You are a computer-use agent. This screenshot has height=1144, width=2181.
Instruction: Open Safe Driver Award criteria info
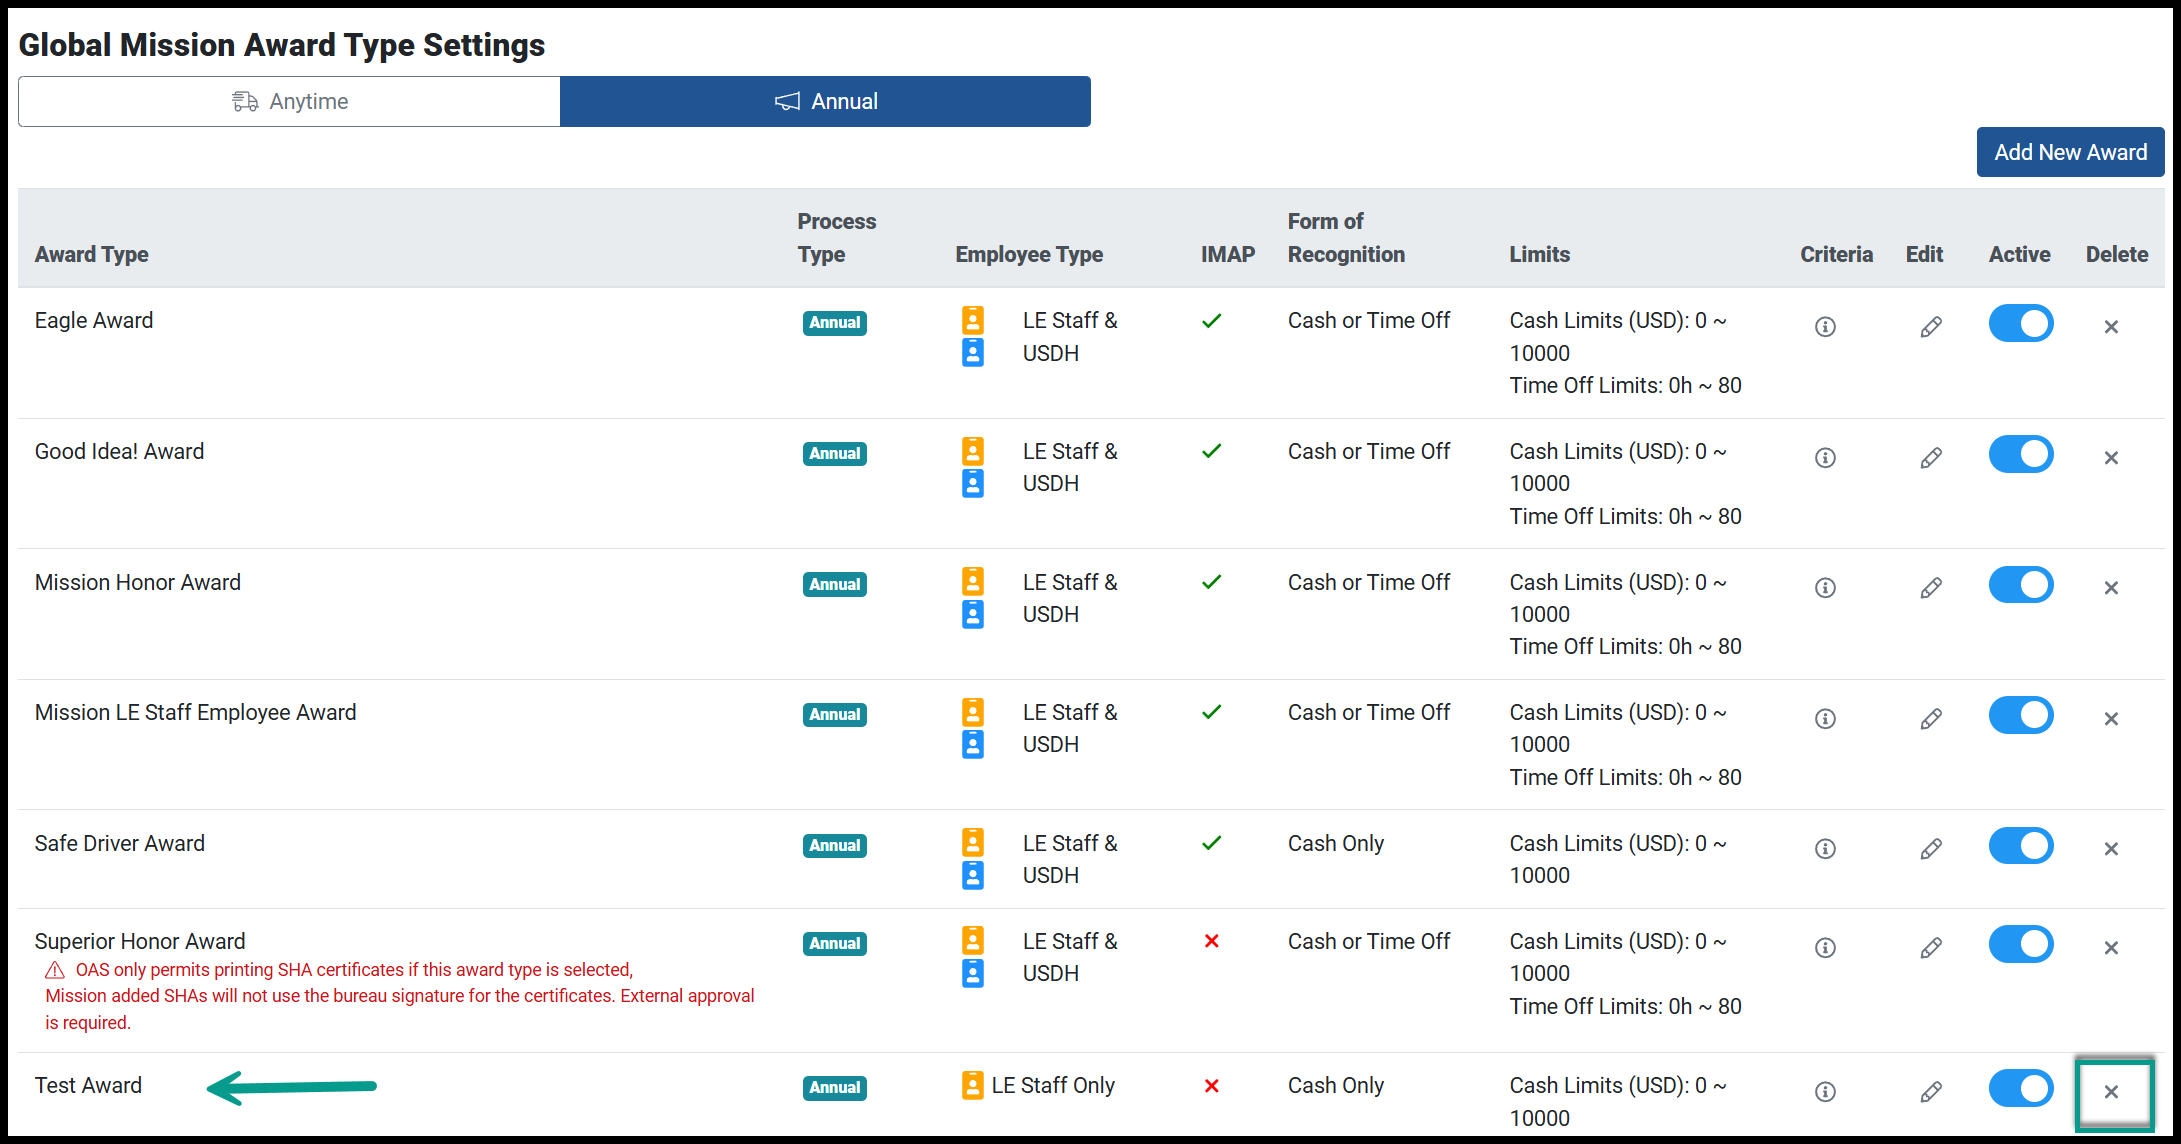click(1825, 849)
